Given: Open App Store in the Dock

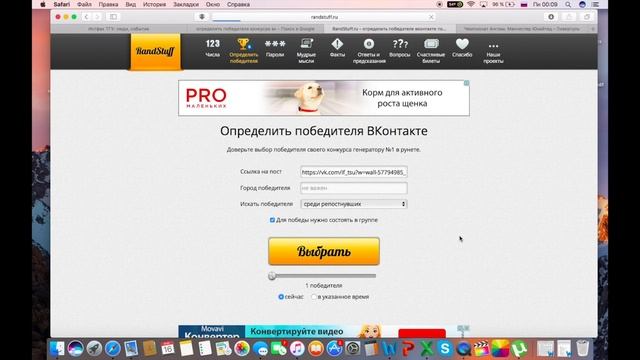Looking at the screenshot, I should click(334, 349).
